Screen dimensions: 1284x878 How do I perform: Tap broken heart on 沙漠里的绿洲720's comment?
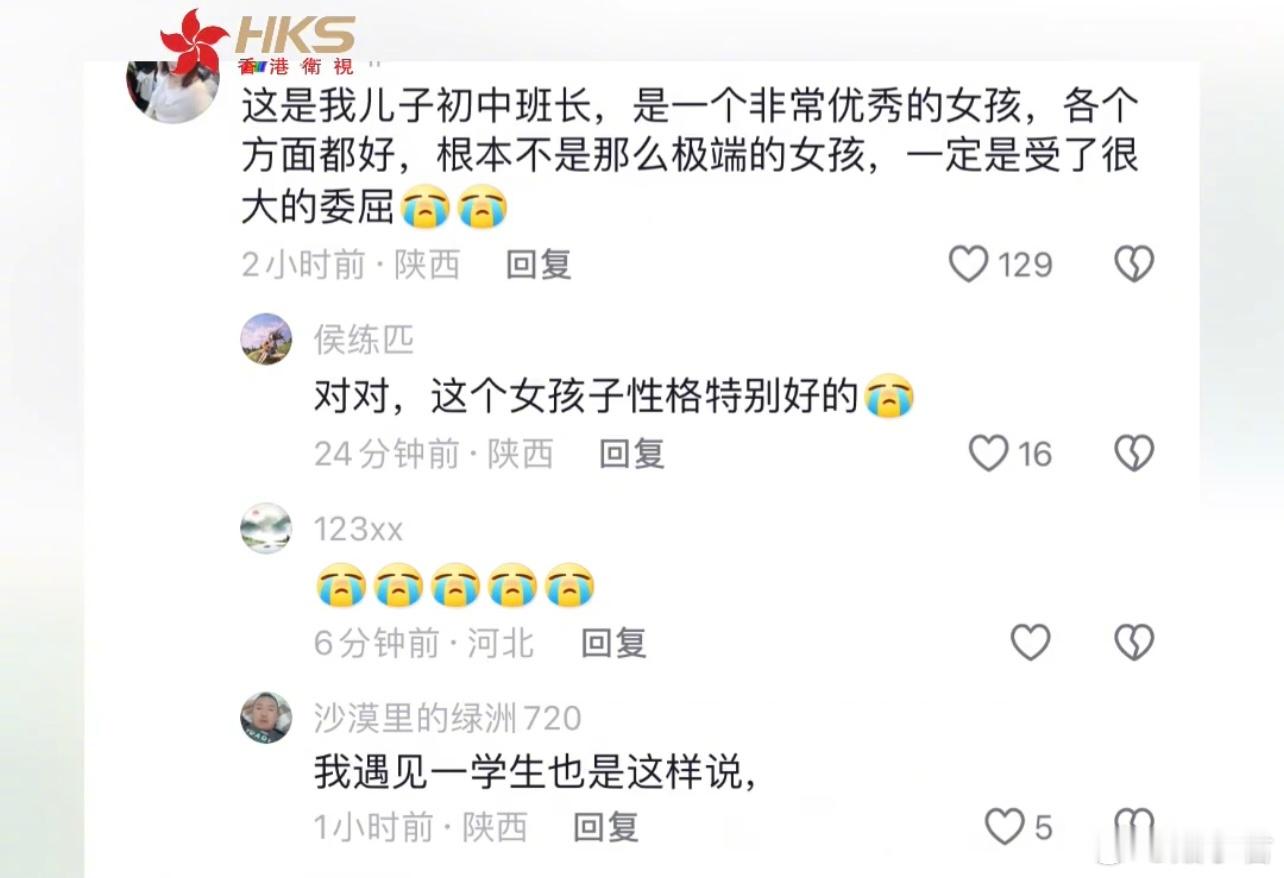coord(1134,827)
